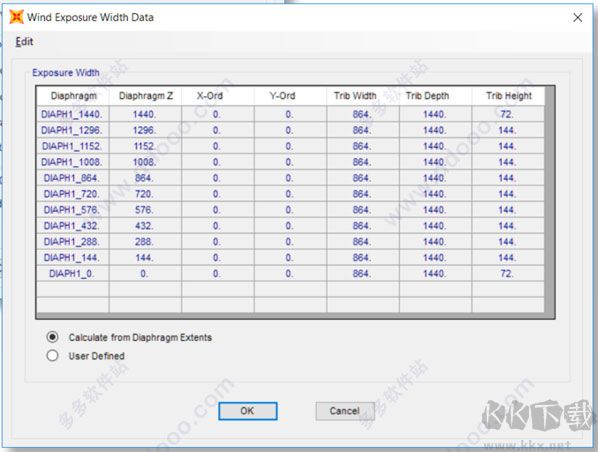The height and width of the screenshot is (452, 598).
Task: Click Diaphragm Z value 1008.
Action: point(145,162)
